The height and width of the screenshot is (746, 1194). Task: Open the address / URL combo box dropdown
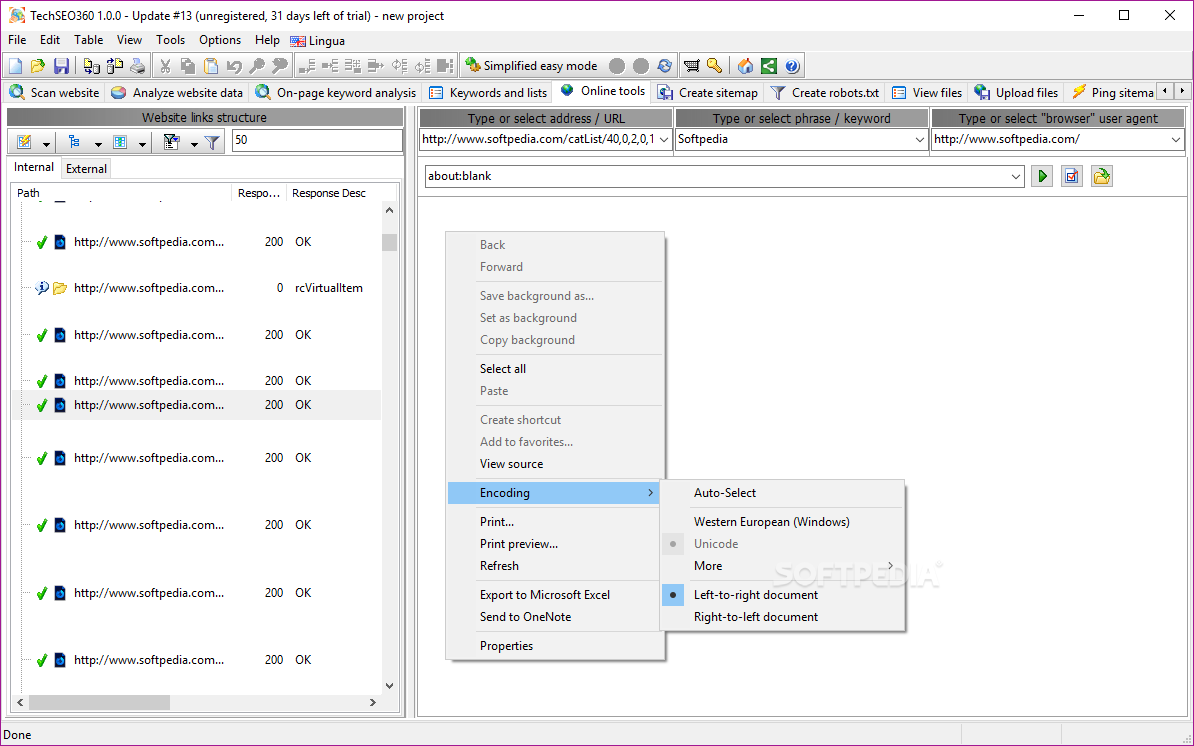(663, 139)
